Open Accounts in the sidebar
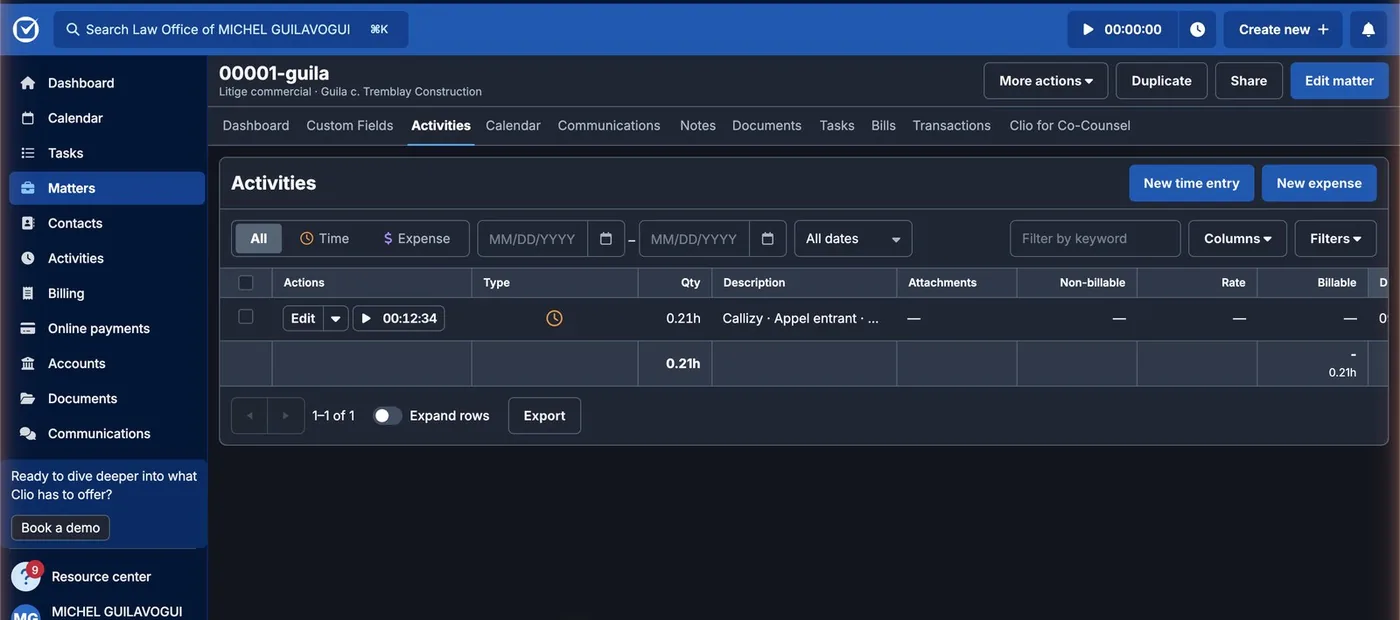The width and height of the screenshot is (1400, 620). coord(107,363)
